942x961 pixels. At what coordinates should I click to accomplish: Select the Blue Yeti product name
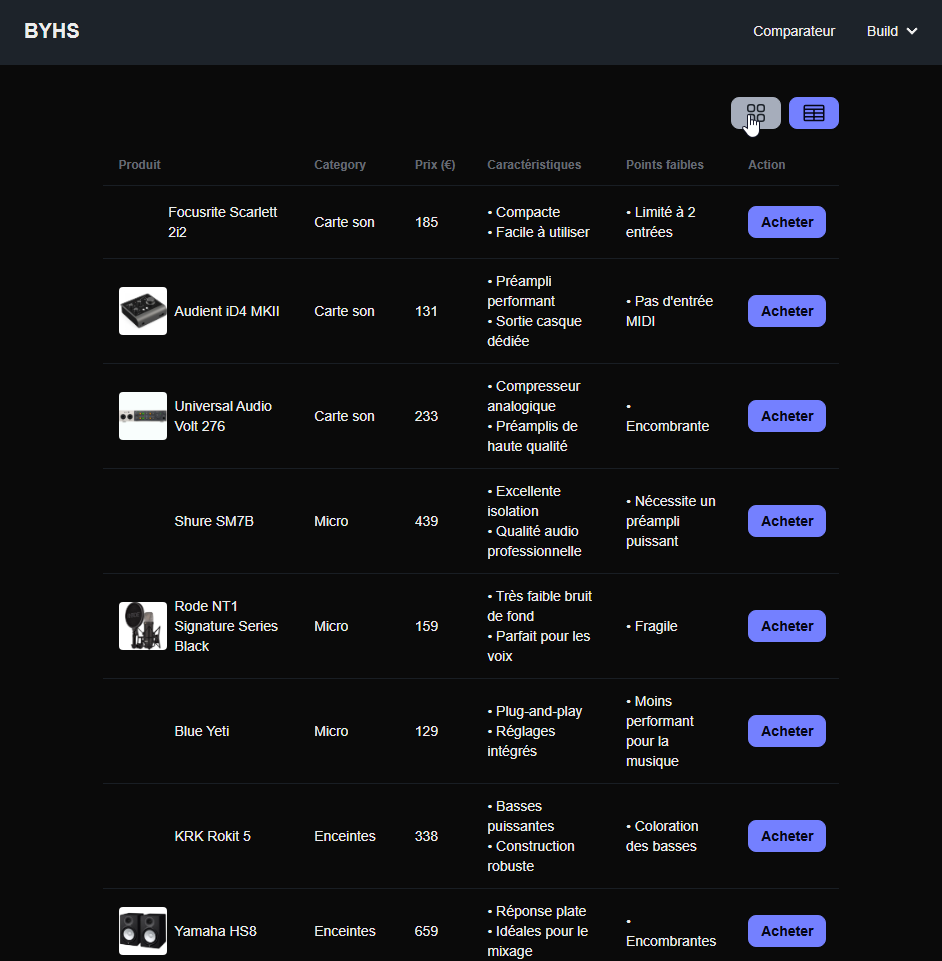202,731
